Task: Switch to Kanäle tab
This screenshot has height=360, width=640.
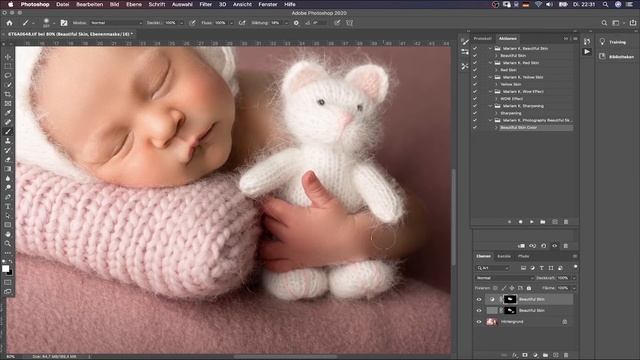Action: point(504,256)
